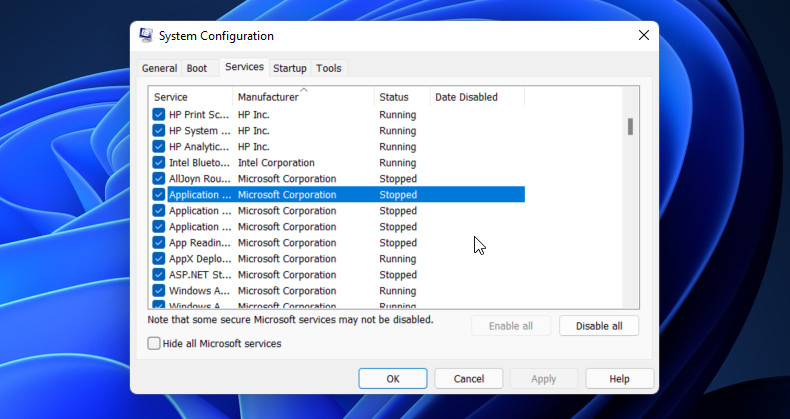
Task: Switch to the General tab
Action: 159,68
